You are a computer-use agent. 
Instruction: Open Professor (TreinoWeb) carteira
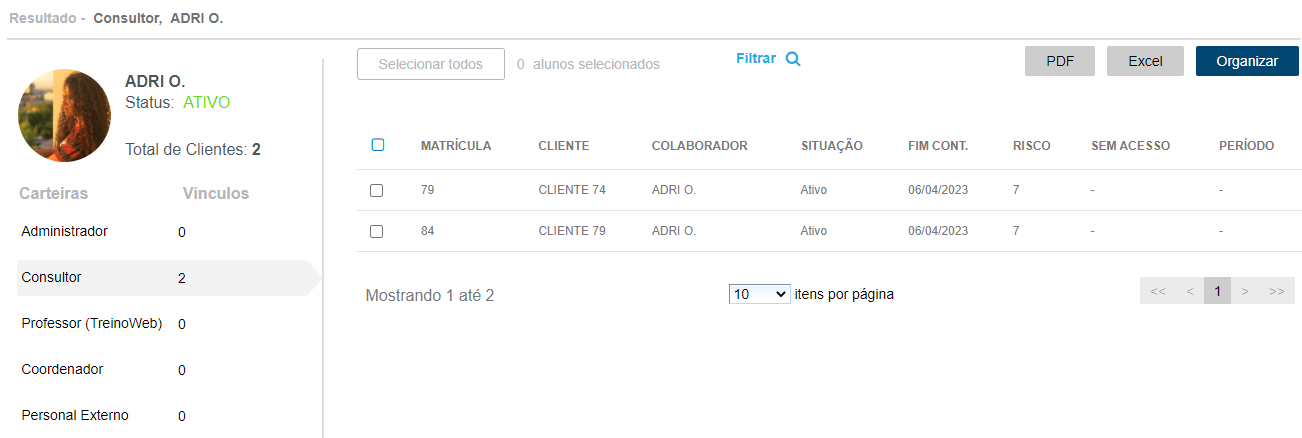tap(91, 323)
